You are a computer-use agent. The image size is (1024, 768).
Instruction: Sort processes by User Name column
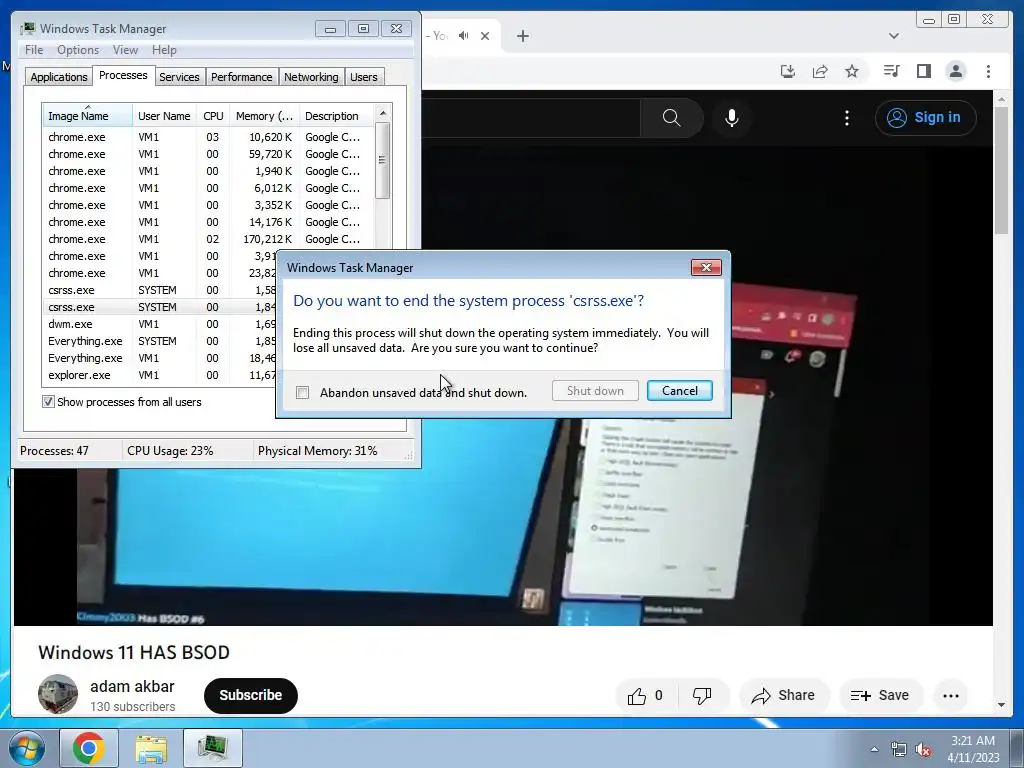click(x=164, y=116)
